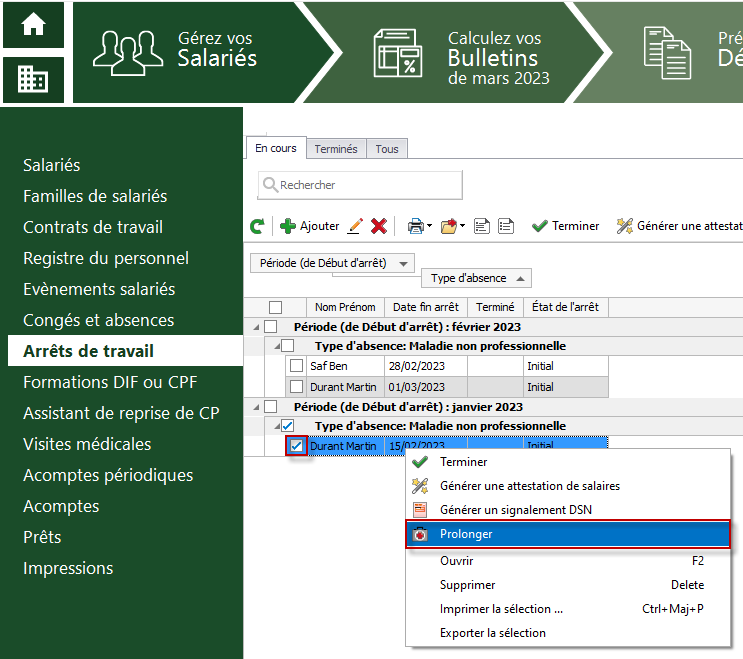
Task: Choose Exporter la sélection in context menu
Action: tap(568, 633)
